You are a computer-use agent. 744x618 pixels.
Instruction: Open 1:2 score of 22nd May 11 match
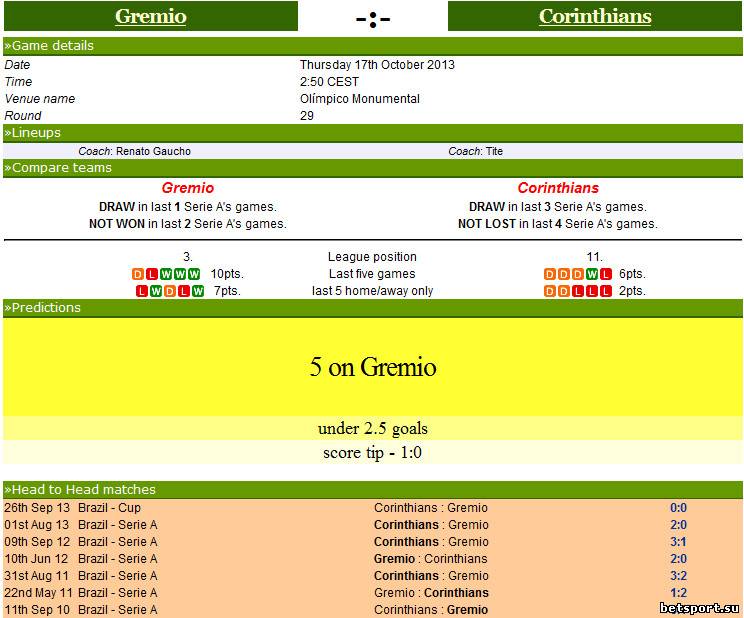click(x=679, y=593)
